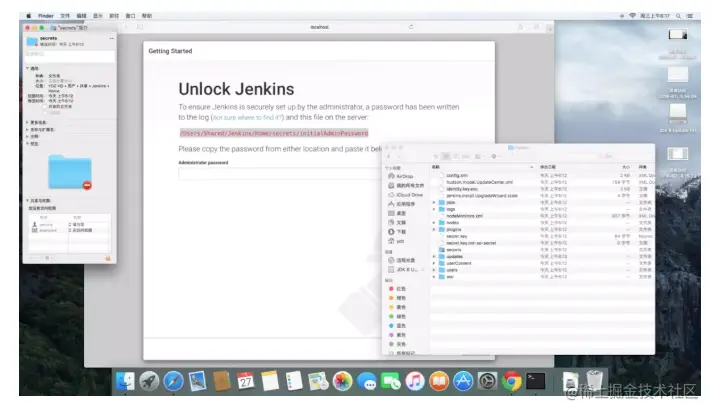Screen dimensions: 712x414
Task: Open App Store icon in Dock
Action: [463, 381]
